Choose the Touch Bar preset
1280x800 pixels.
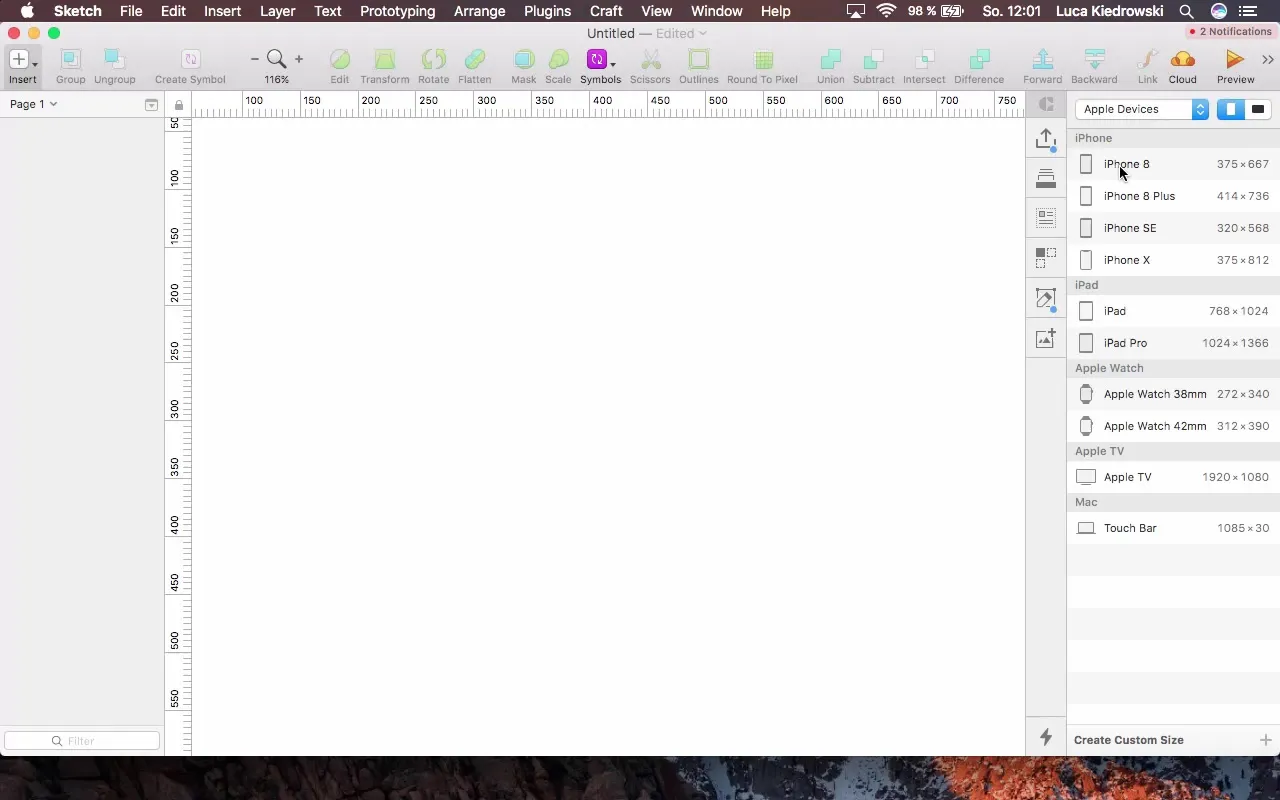point(1173,528)
